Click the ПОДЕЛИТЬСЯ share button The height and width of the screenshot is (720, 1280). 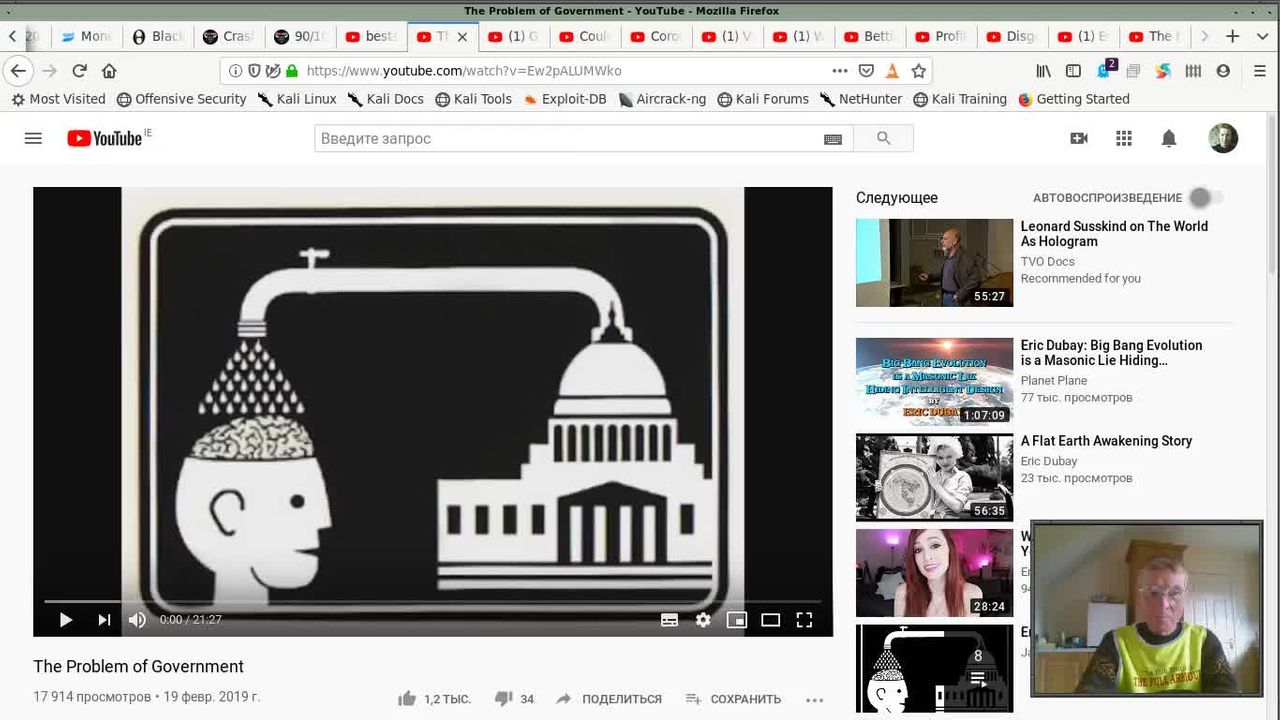coord(609,699)
